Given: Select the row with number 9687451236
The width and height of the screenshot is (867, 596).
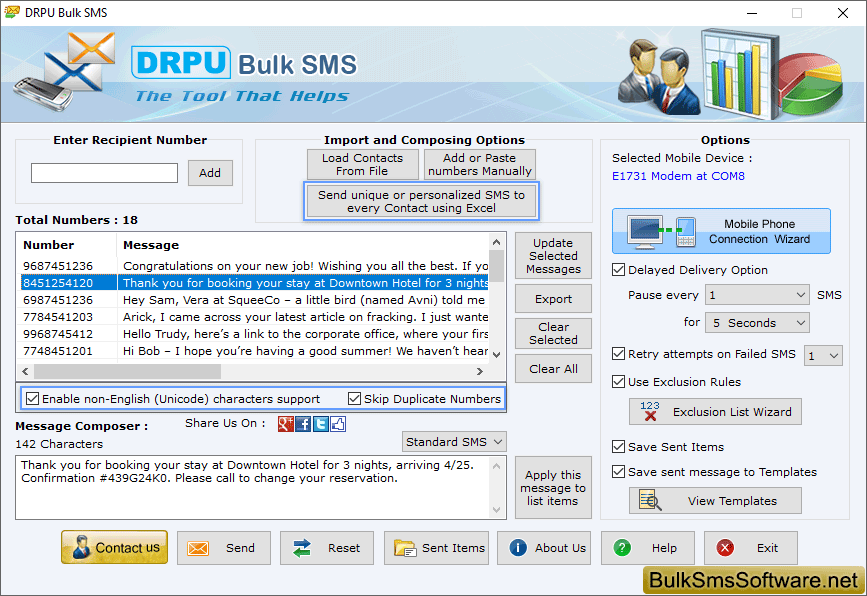Looking at the screenshot, I should click(255, 266).
